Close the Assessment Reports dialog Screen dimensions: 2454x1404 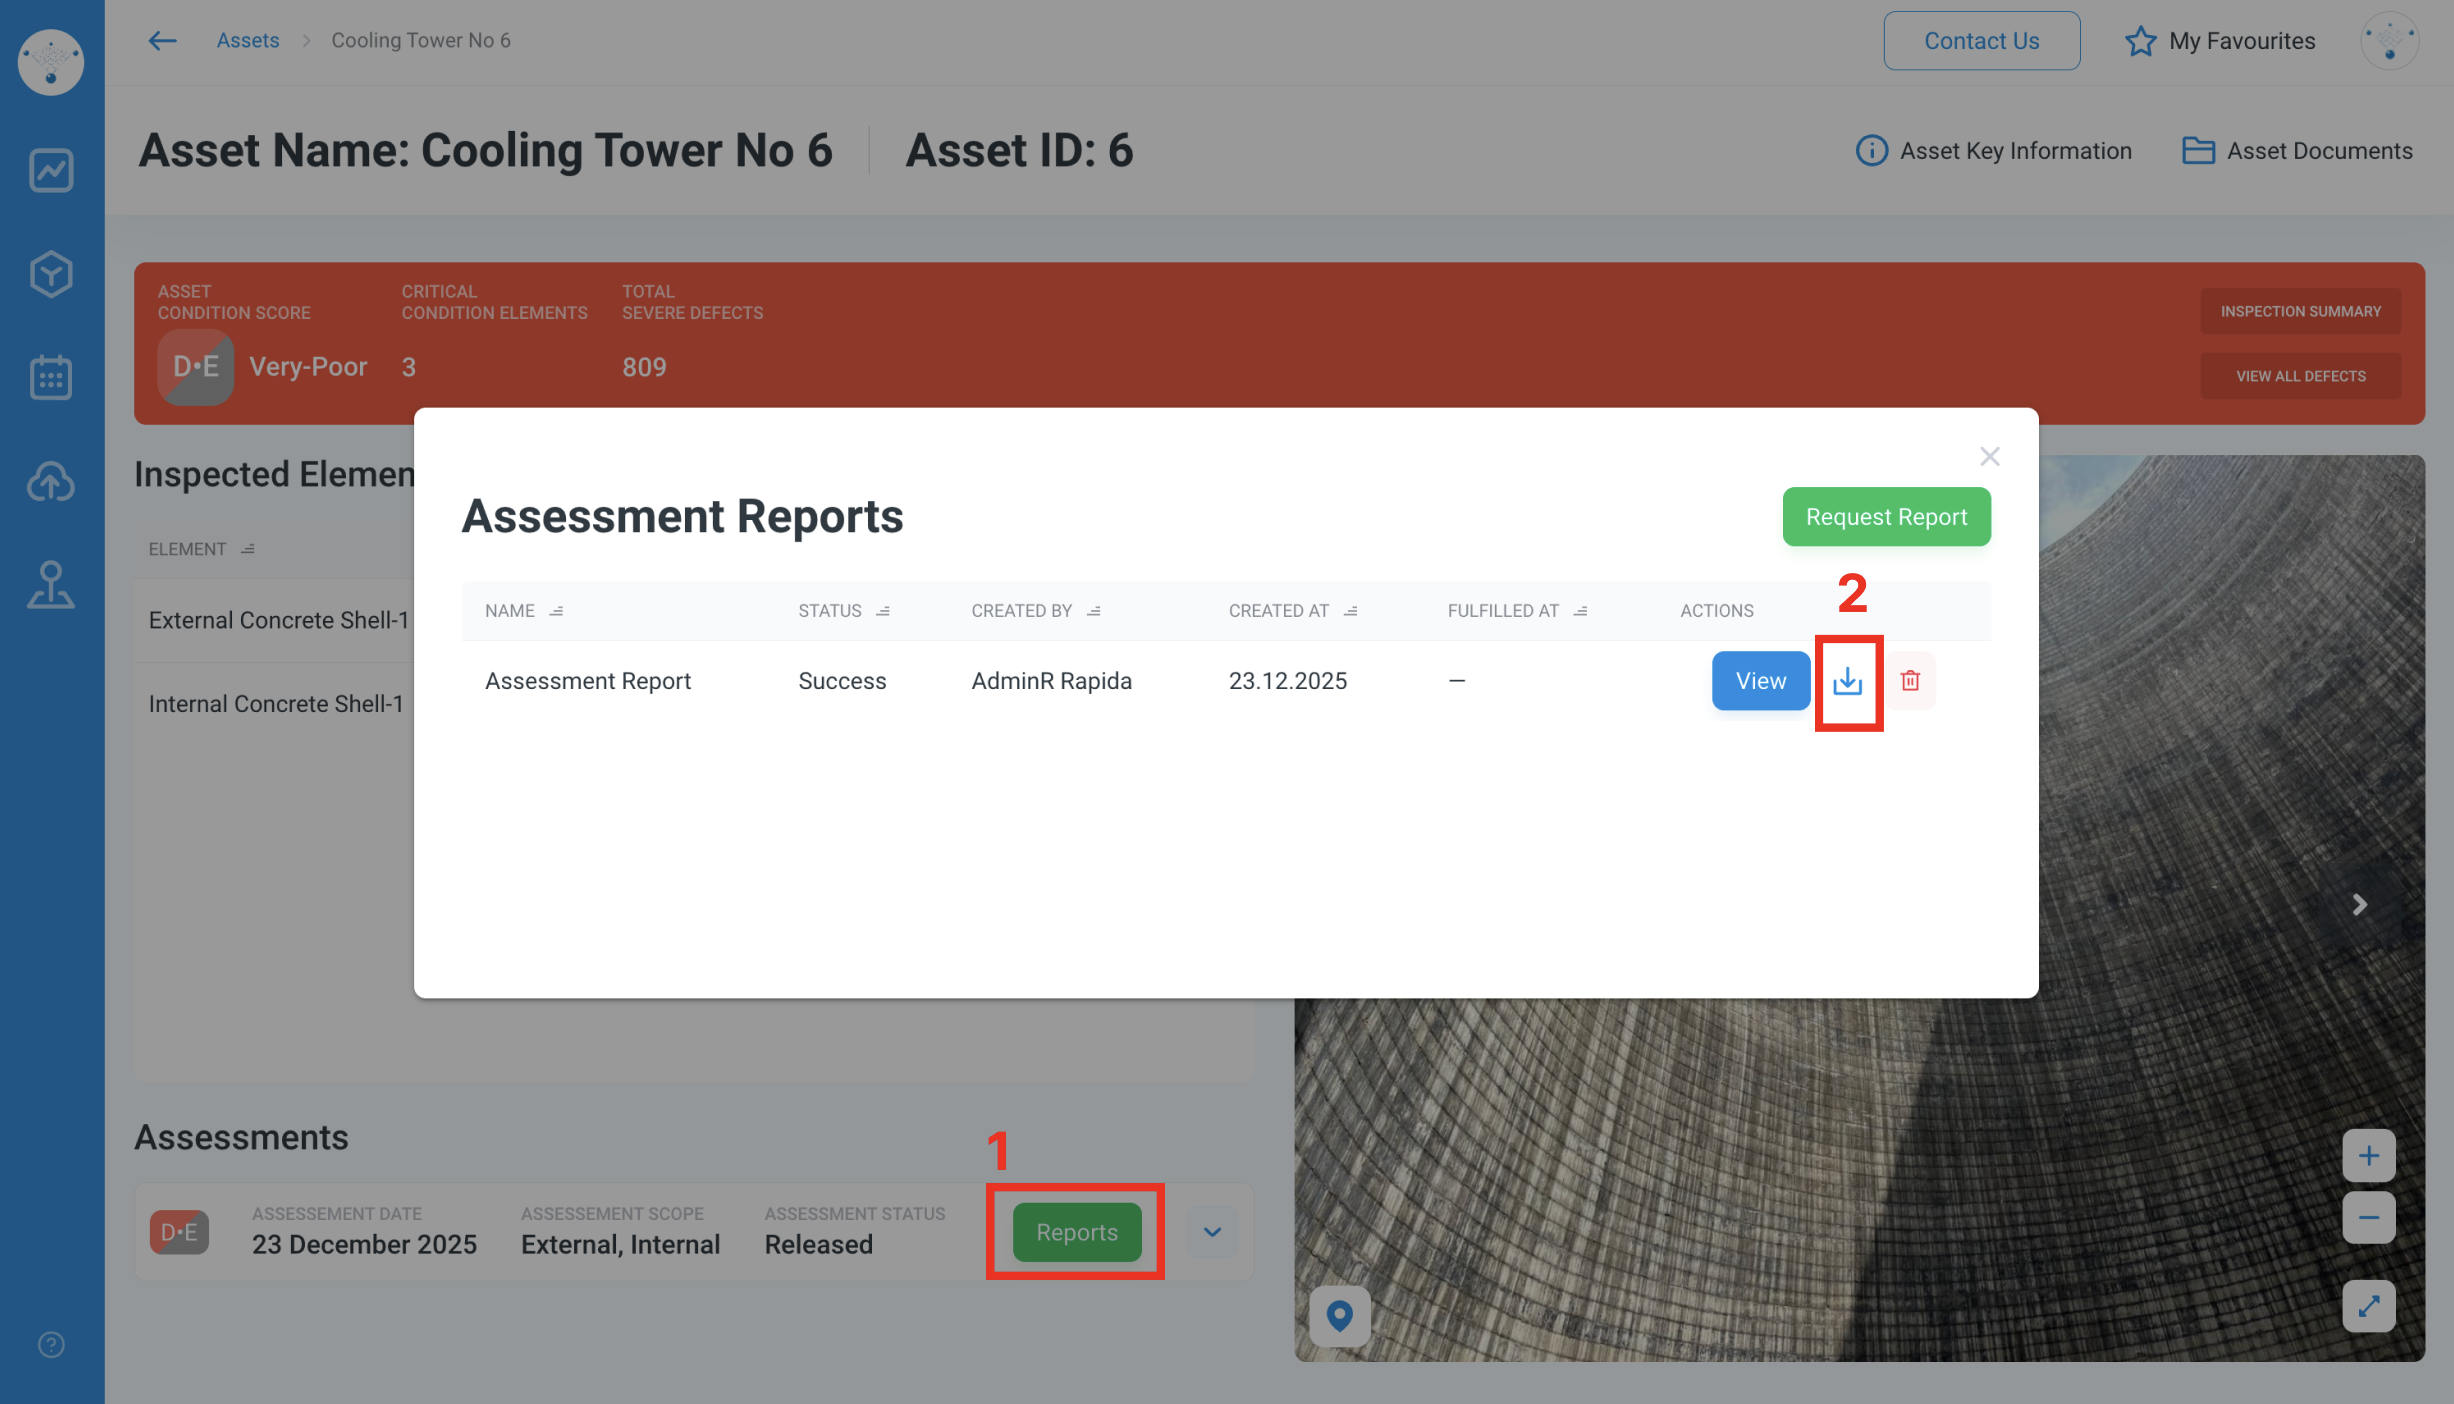pyautogui.click(x=1989, y=457)
